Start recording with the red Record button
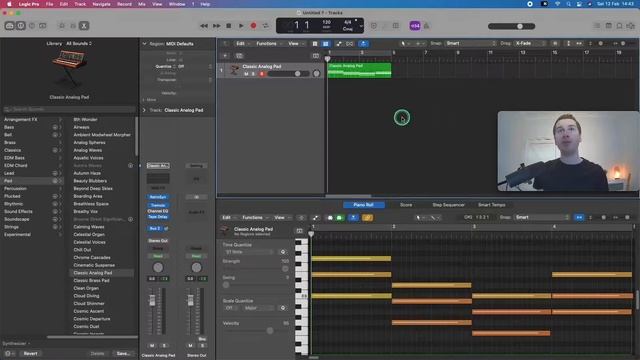Screen dimensions: 640x360 [x=253, y=26]
